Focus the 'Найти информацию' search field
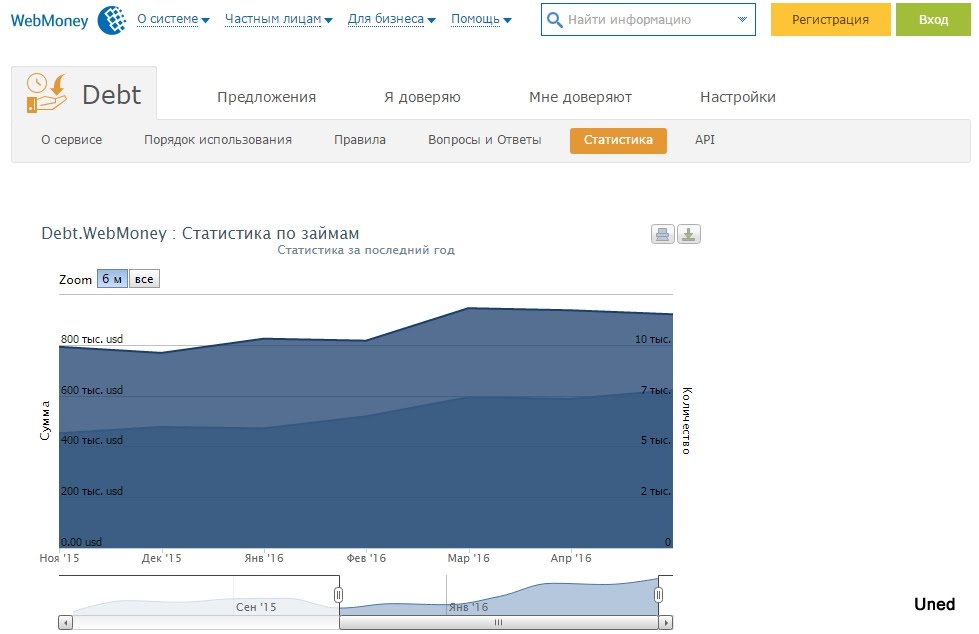This screenshot has width=979, height=634. 648,19
